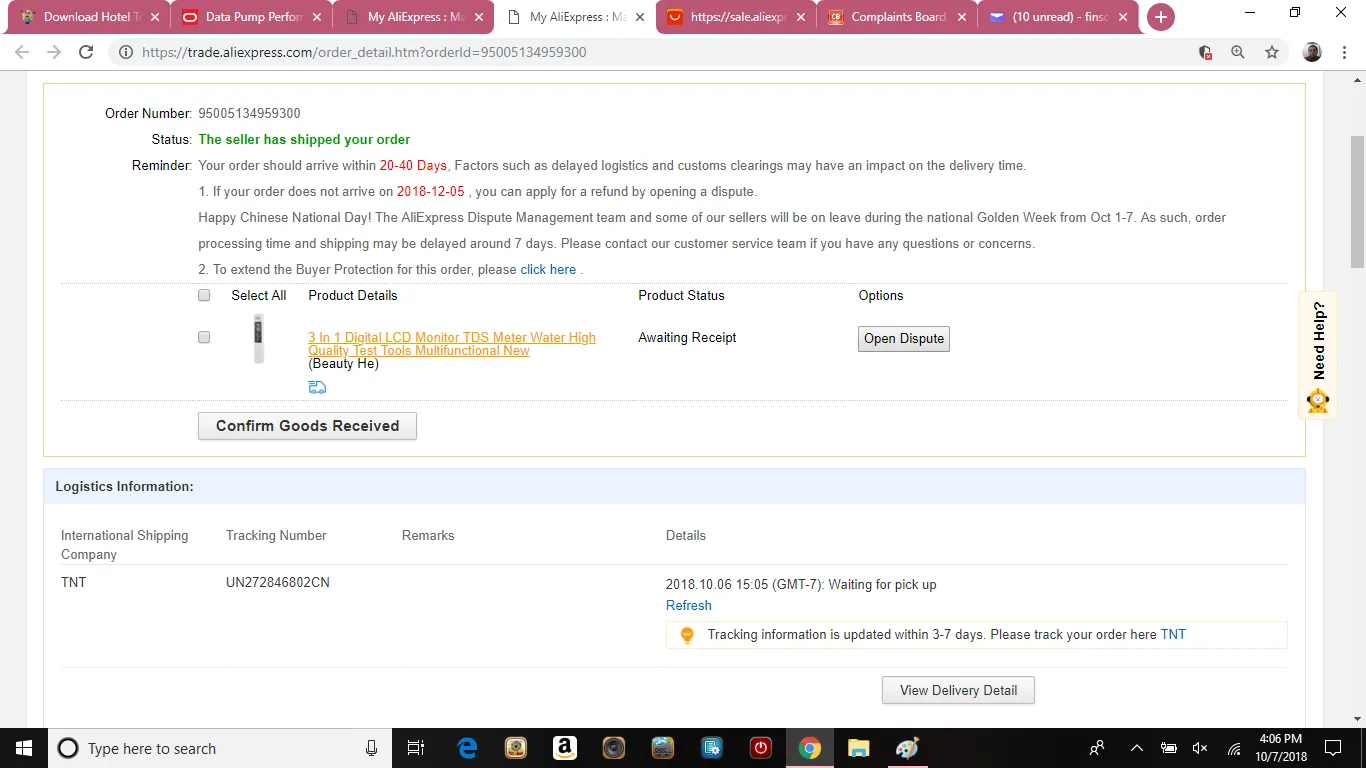The width and height of the screenshot is (1366, 768).
Task: Open the Amazon app in the taskbar
Action: tap(564, 748)
